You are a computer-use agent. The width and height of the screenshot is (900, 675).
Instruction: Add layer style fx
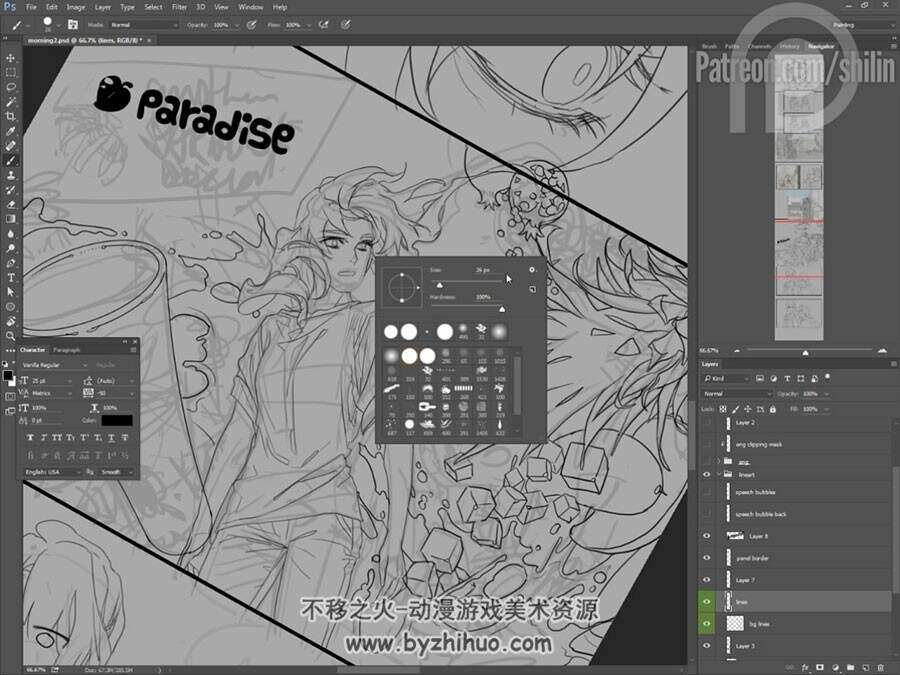click(x=805, y=668)
